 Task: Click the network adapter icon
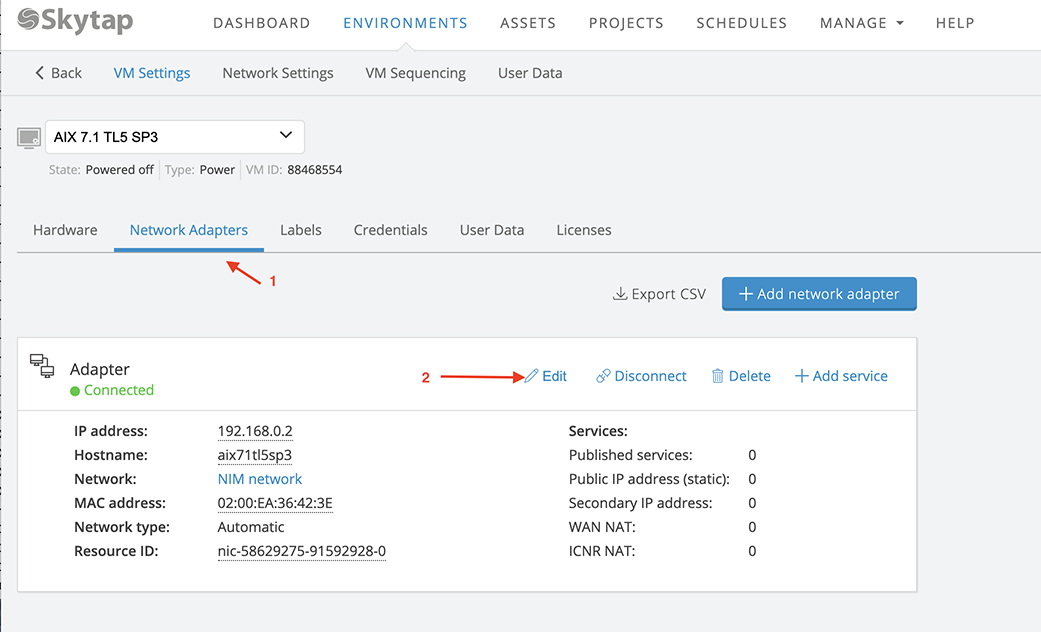(x=42, y=366)
